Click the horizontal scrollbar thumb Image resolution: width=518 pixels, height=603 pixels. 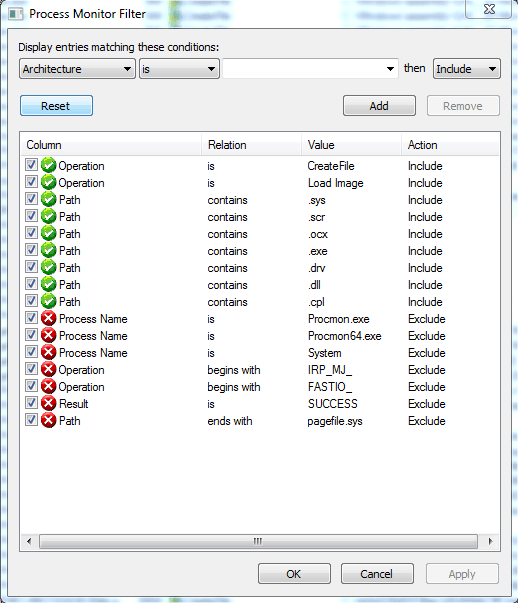coord(258,541)
